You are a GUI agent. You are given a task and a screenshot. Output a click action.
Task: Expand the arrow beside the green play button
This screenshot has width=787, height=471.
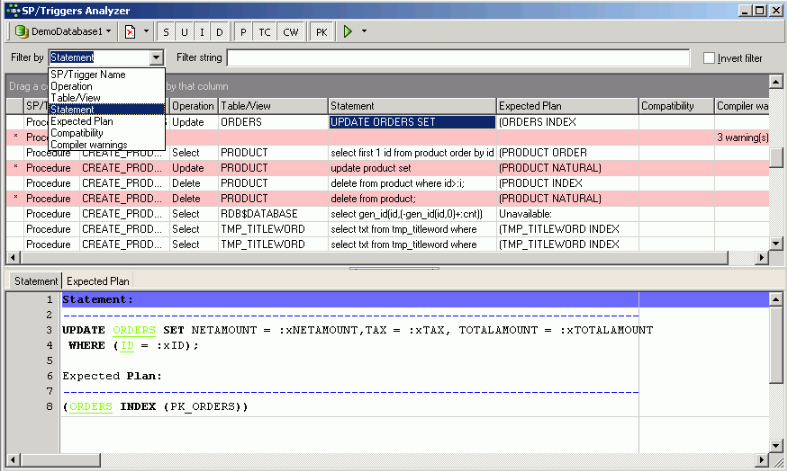point(364,32)
